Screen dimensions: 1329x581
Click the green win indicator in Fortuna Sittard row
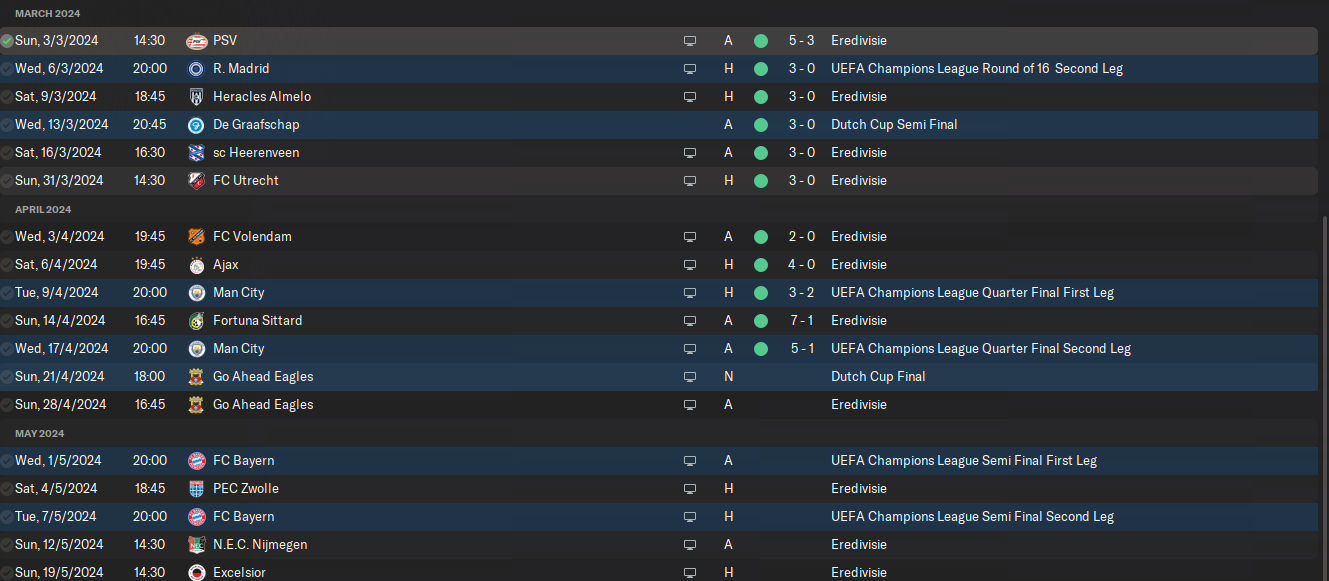point(761,321)
